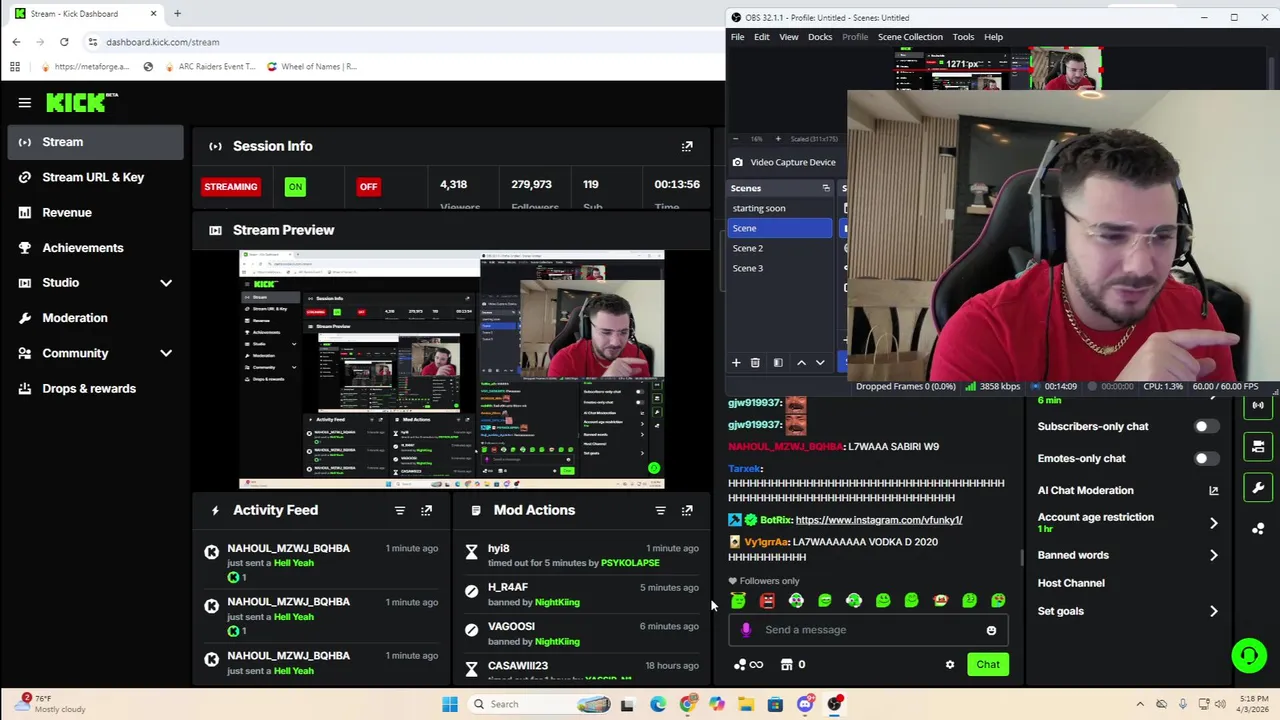1280x720 pixels.
Task: Open the green support headset button
Action: pyautogui.click(x=1248, y=656)
